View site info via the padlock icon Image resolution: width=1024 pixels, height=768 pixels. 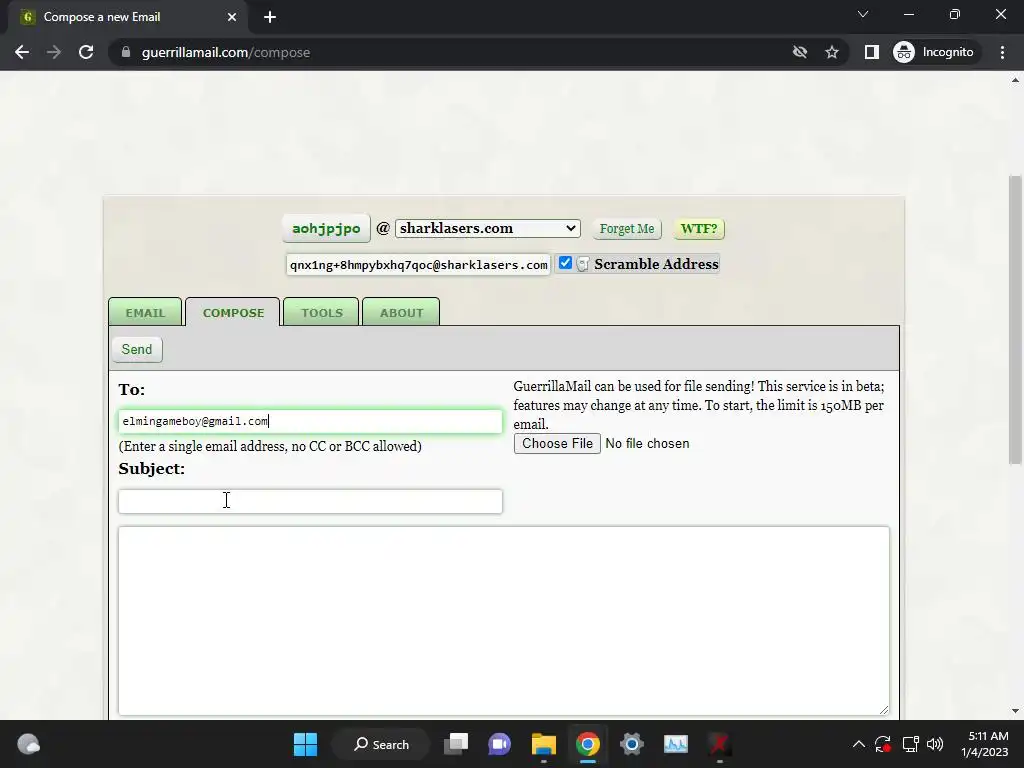(126, 52)
